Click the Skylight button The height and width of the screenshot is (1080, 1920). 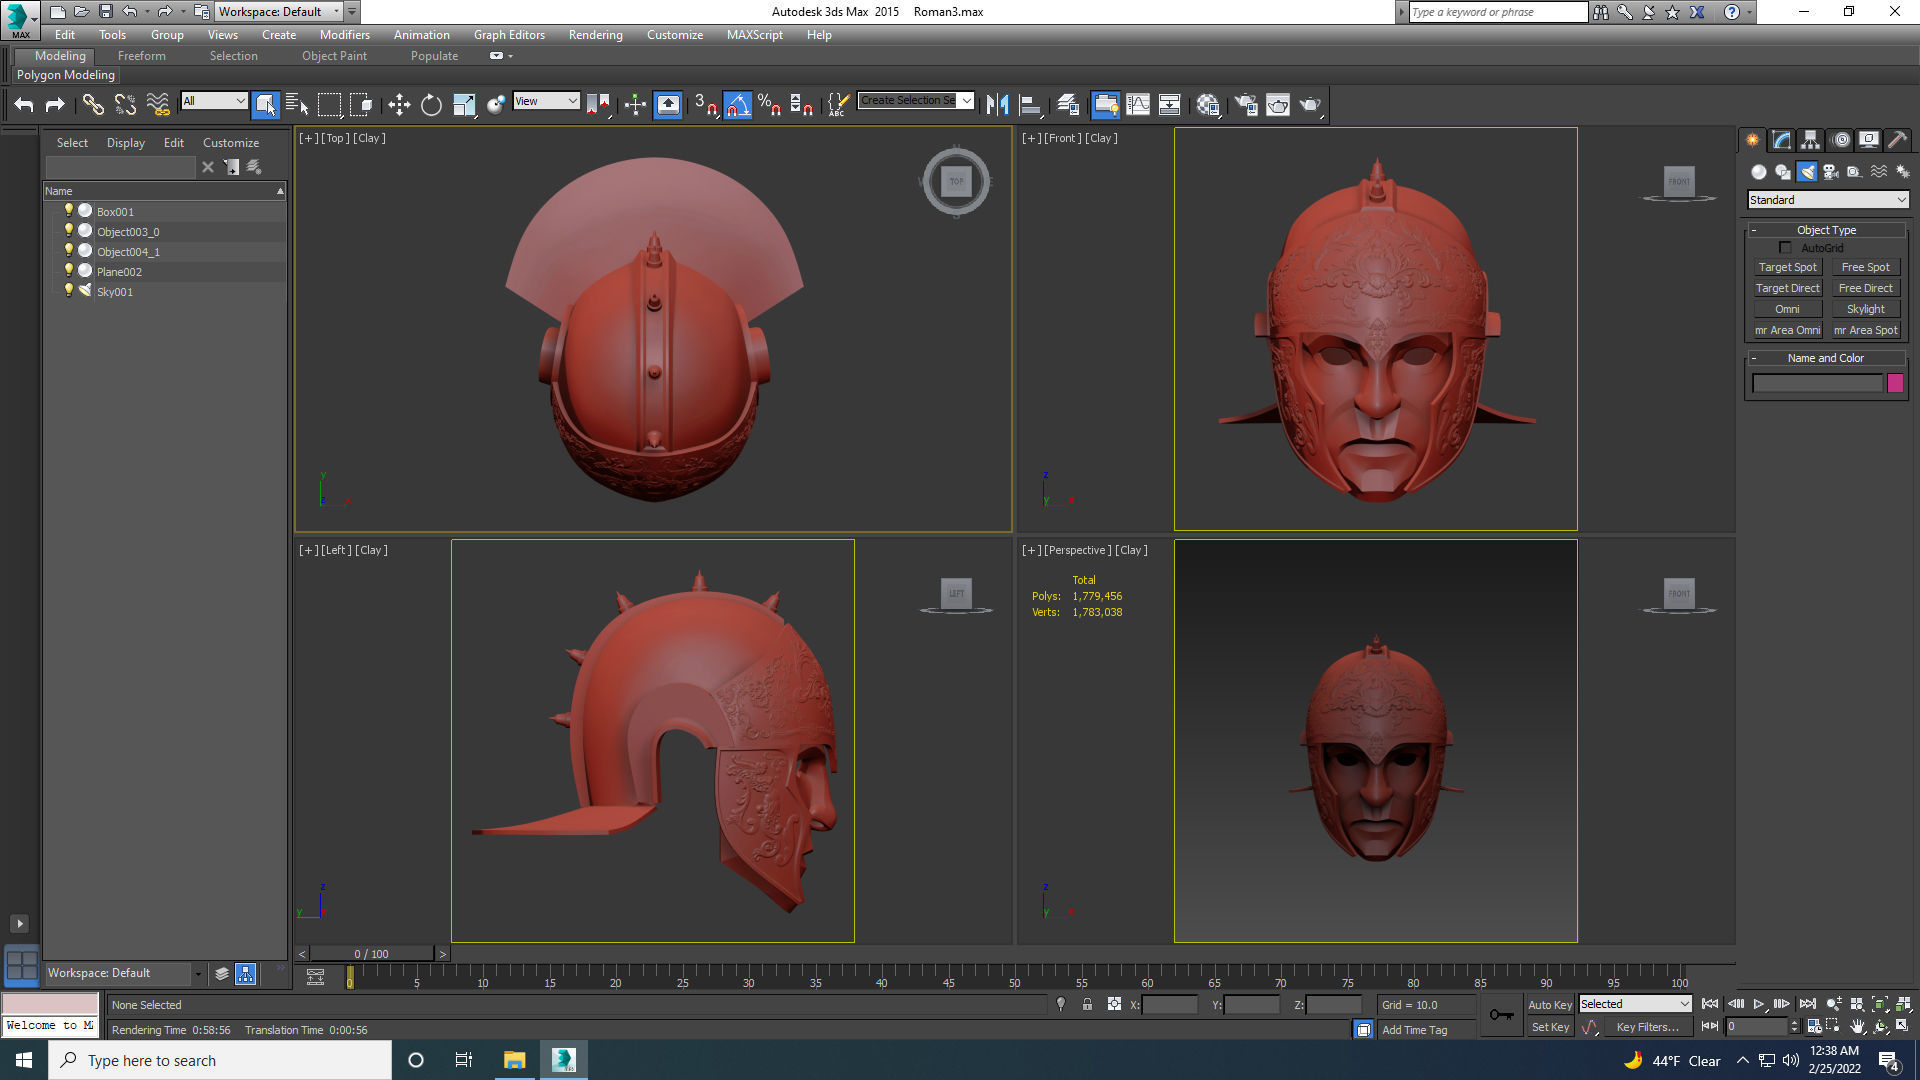(x=1866, y=309)
